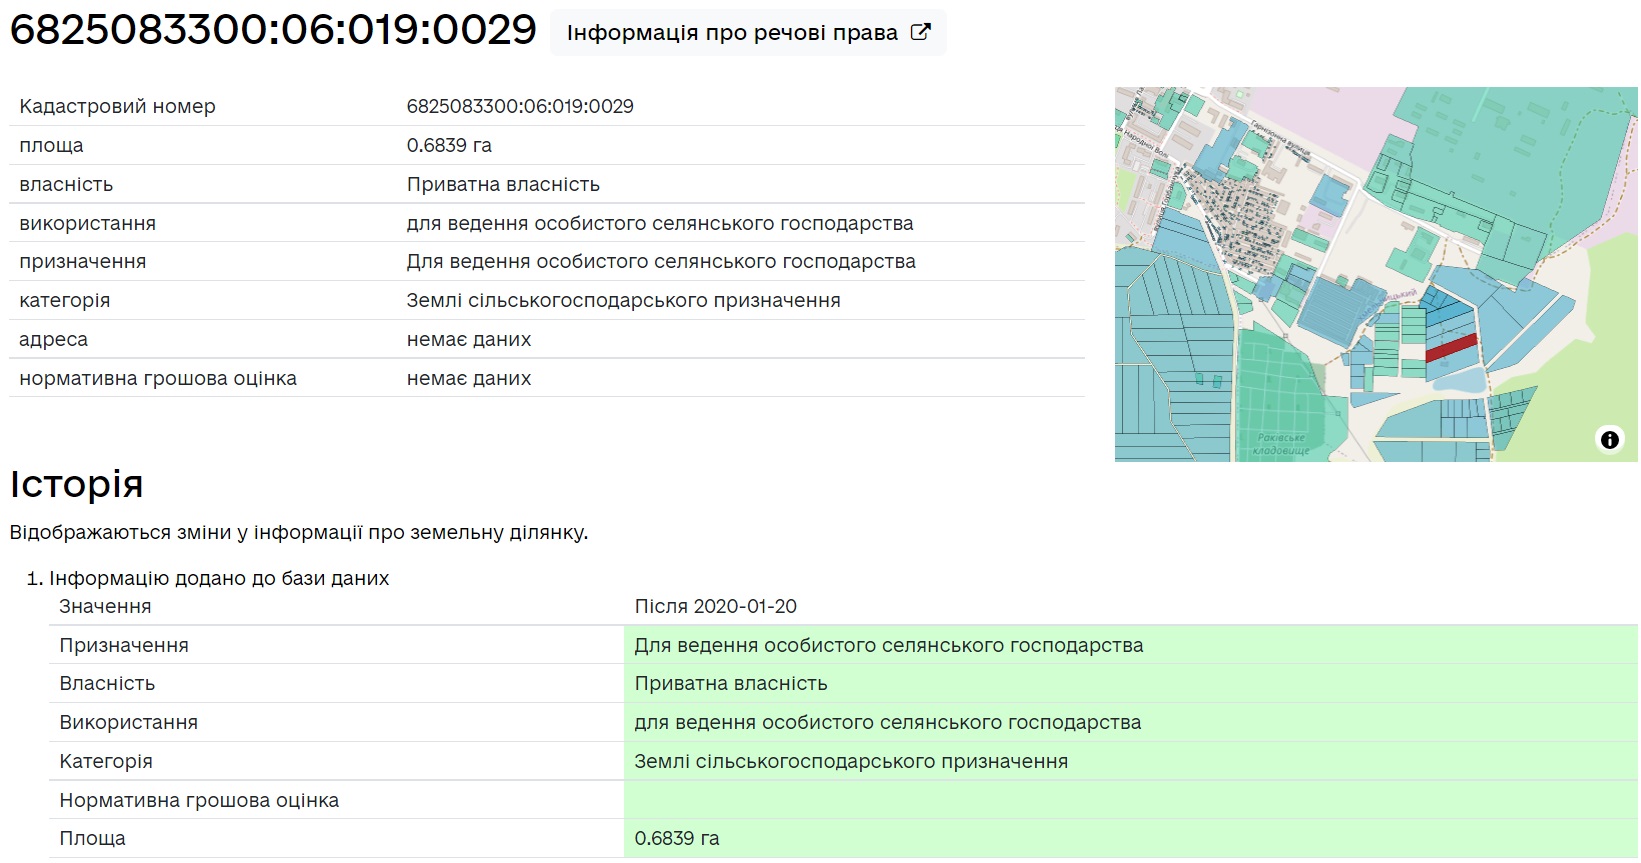1641x863 pixels.
Task: Click the map attribution info icon
Action: click(1609, 439)
